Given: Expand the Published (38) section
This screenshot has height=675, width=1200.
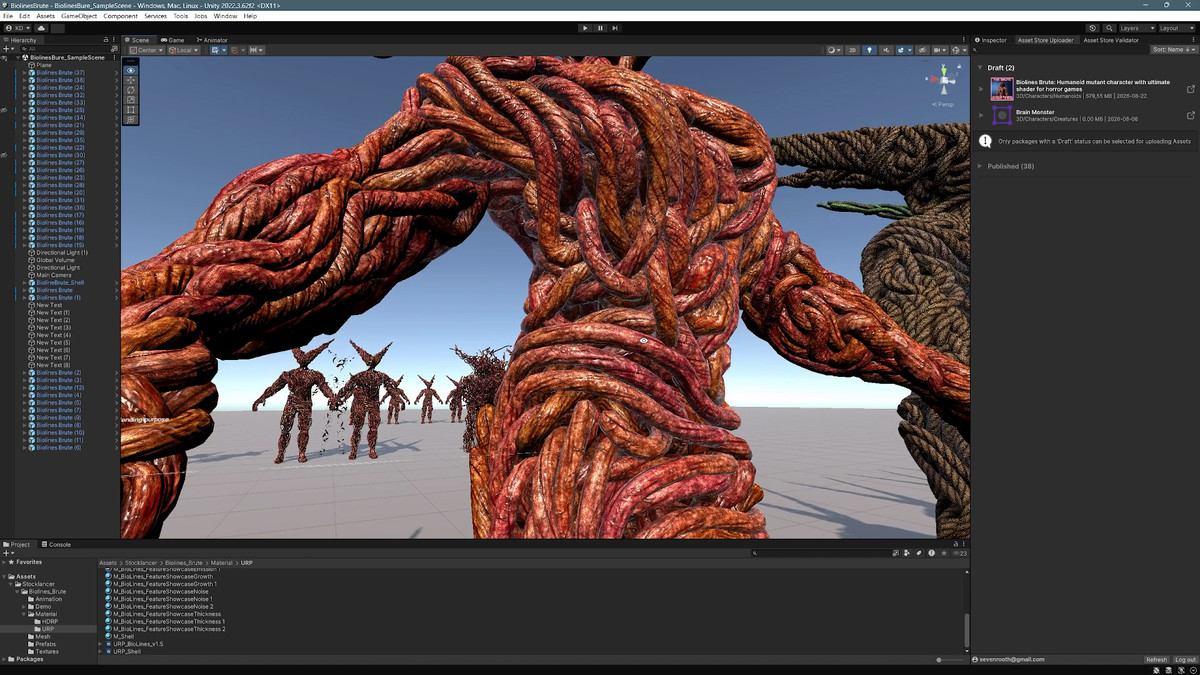Looking at the screenshot, I should click(x=980, y=166).
